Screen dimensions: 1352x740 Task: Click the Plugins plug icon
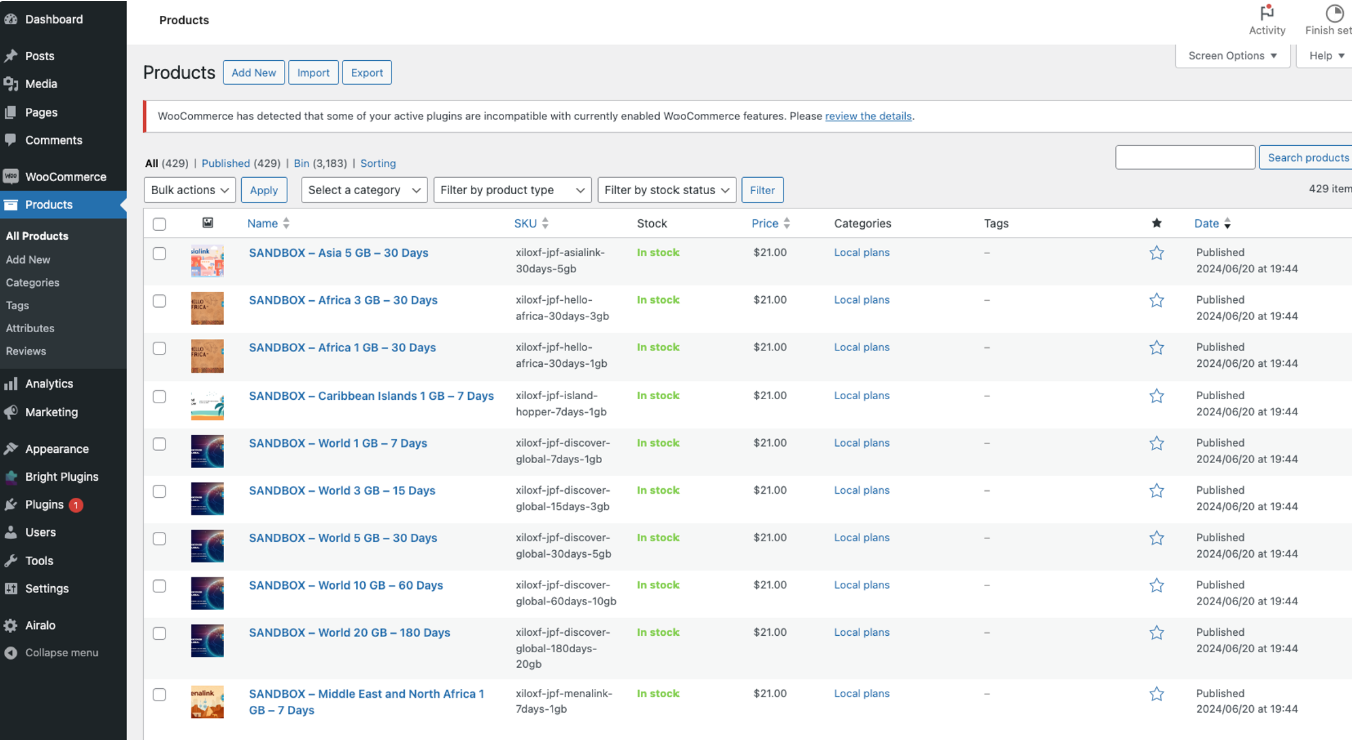(x=11, y=505)
